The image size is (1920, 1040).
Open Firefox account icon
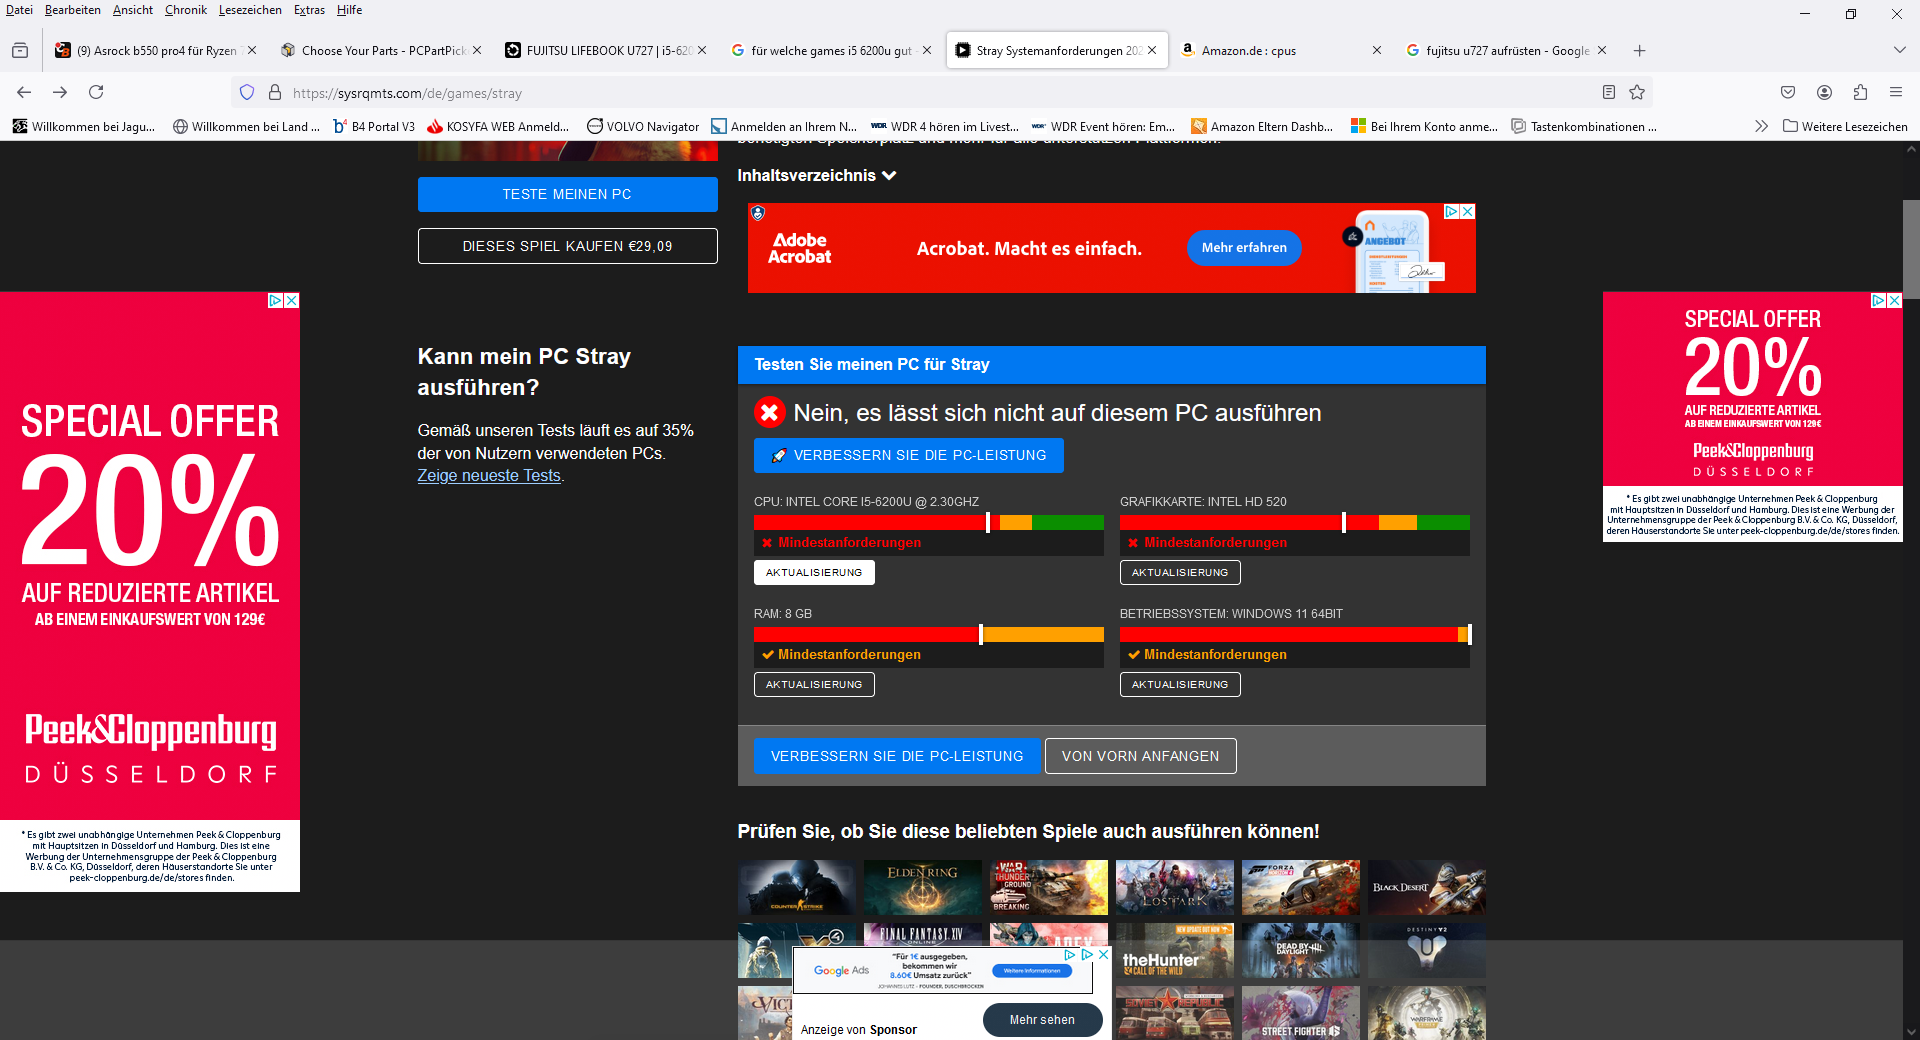point(1824,92)
